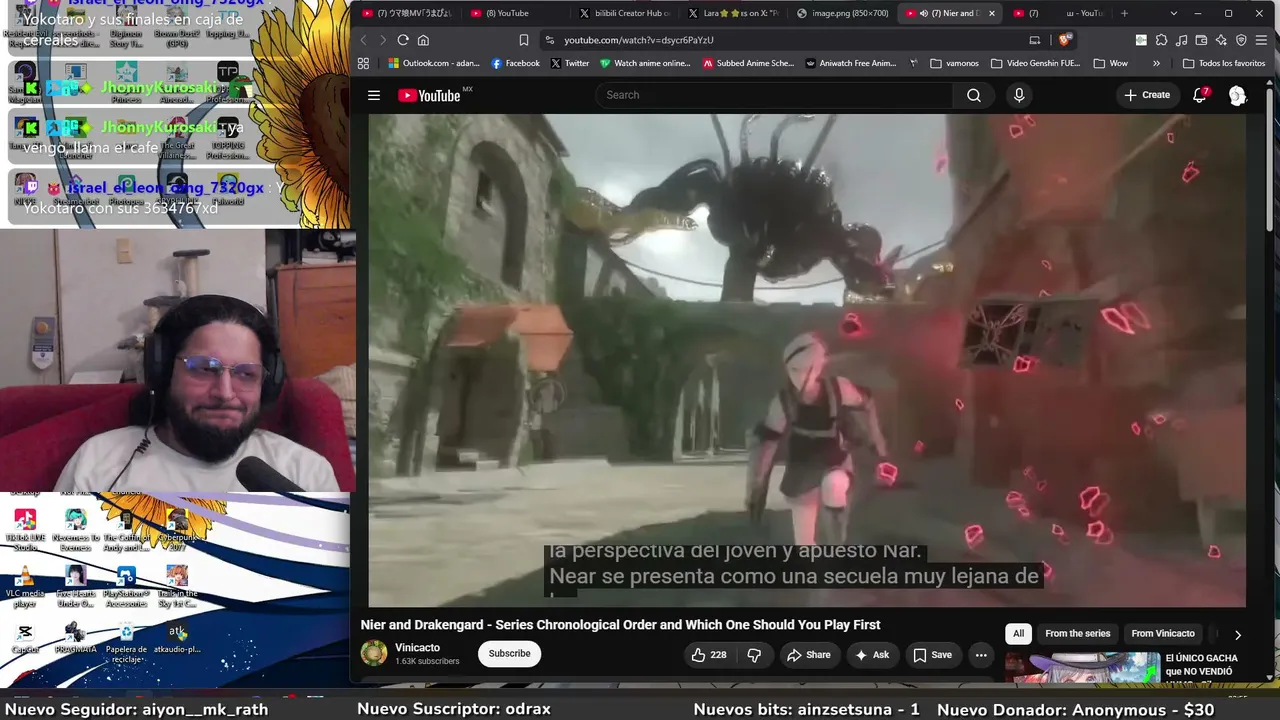1280x720 pixels.
Task: Select the All filter chip
Action: 1018,634
